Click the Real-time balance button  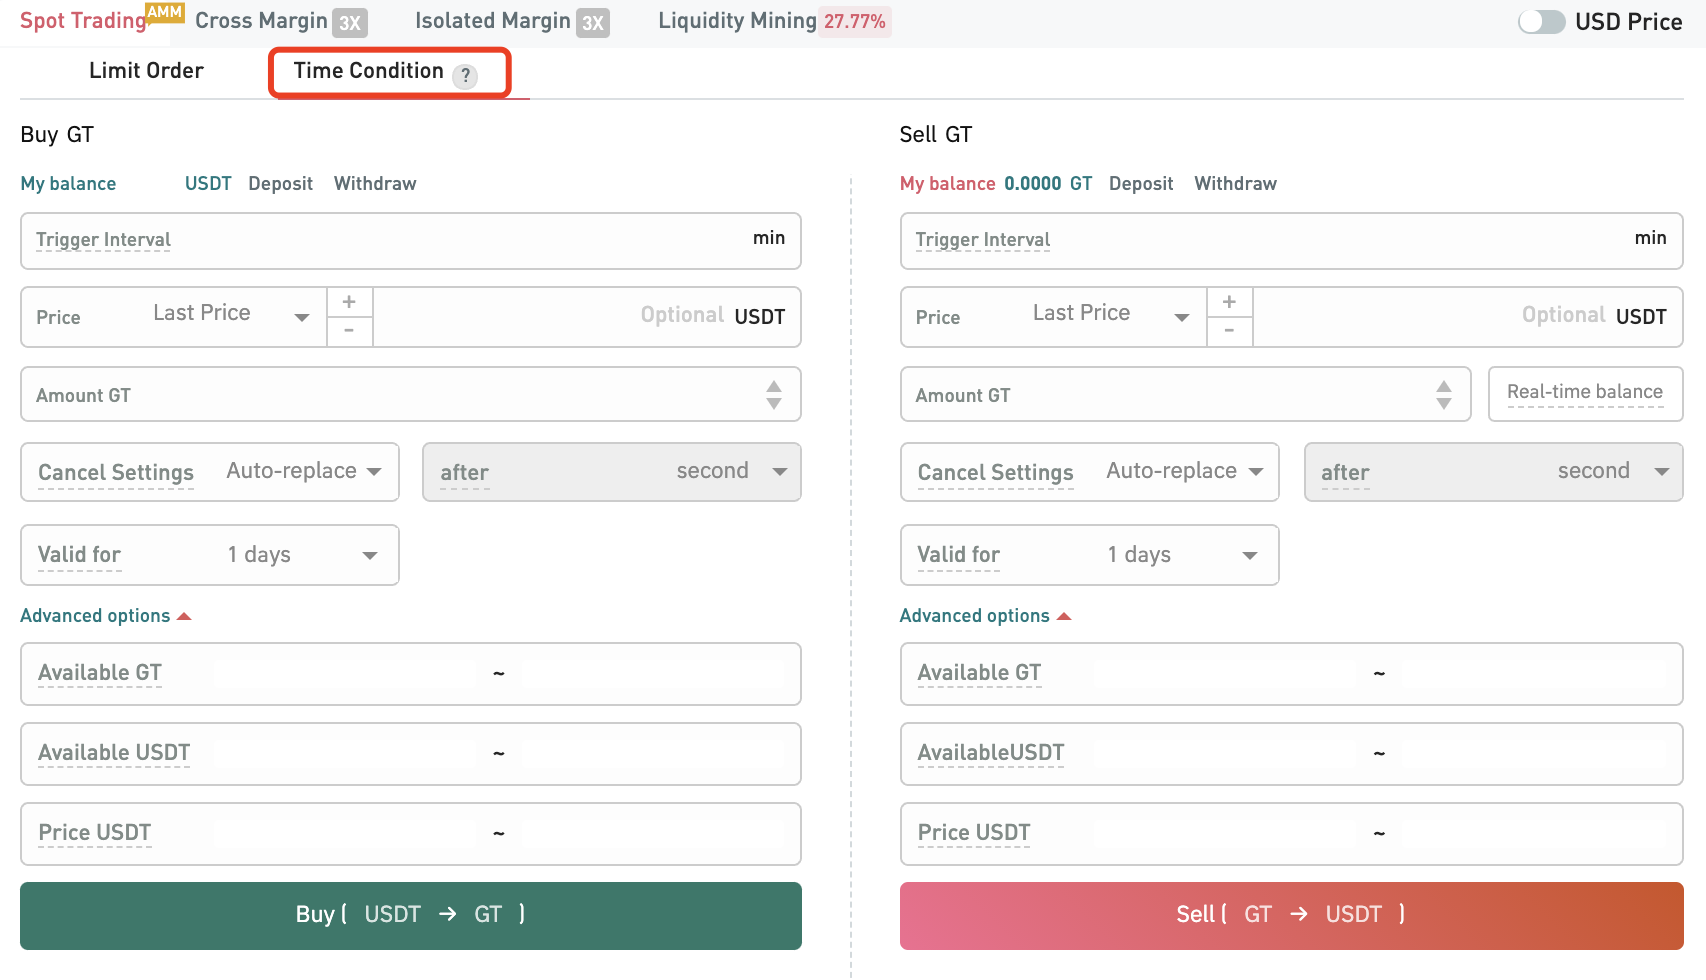[x=1584, y=393]
